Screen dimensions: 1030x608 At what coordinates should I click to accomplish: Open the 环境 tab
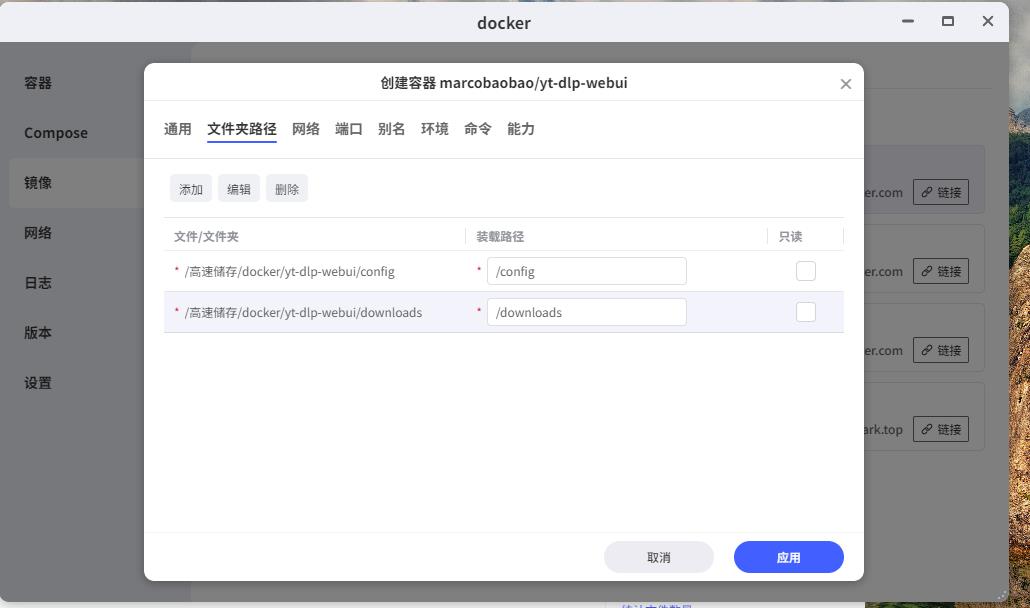tap(434, 129)
